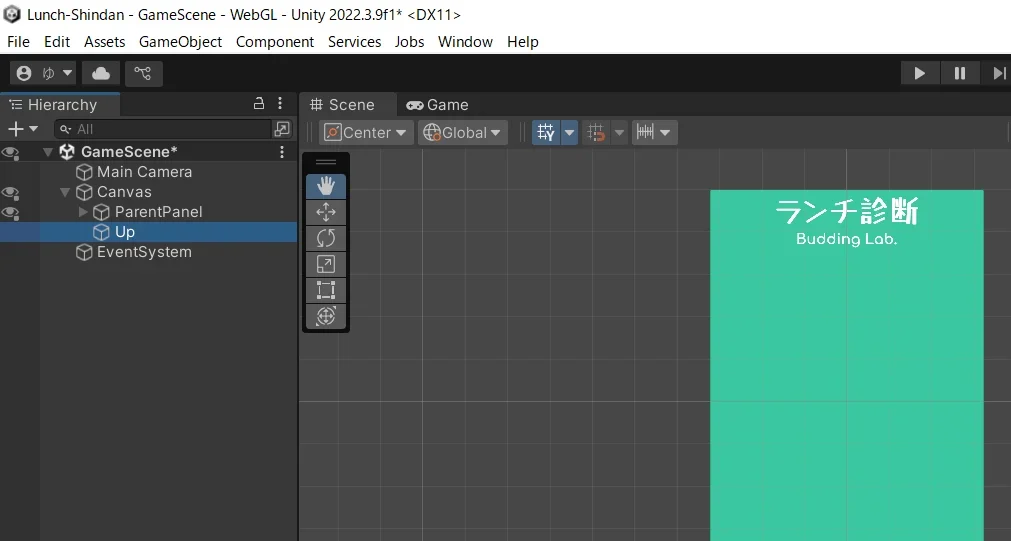Open the snap increment settings dropdown
This screenshot has height=541, width=1011.
654,132
